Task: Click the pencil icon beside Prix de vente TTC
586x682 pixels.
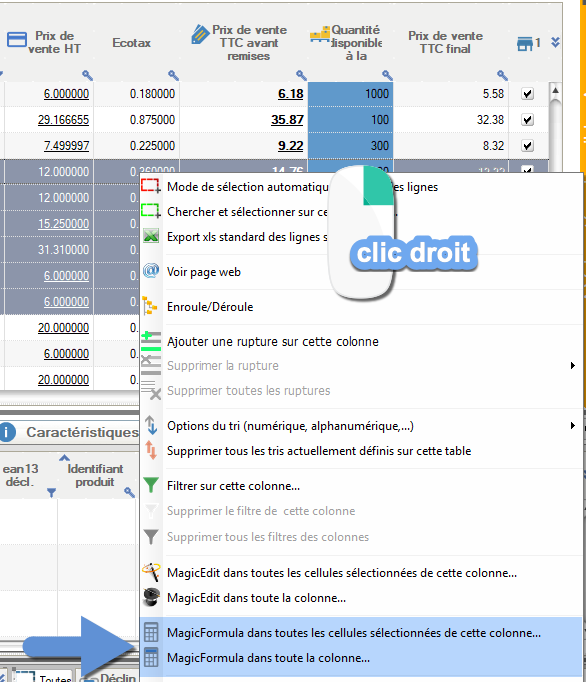Action: (200, 34)
